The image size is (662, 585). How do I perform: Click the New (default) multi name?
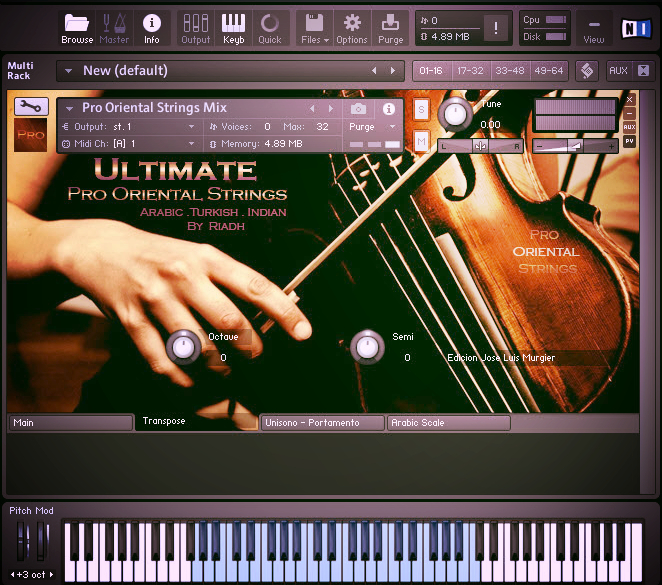tap(125, 70)
